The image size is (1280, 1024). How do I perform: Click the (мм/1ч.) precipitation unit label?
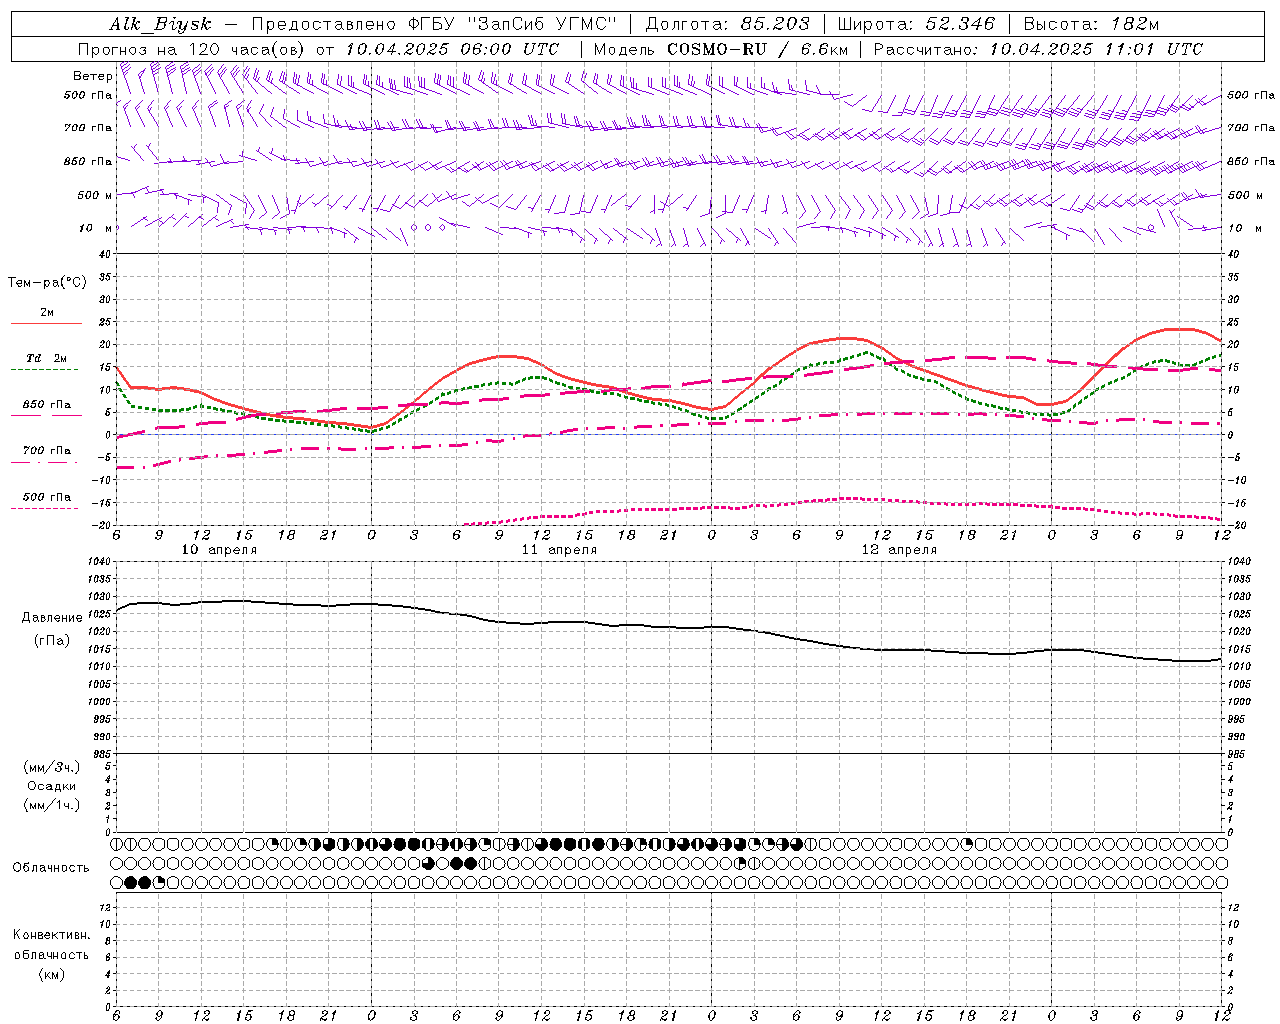[x=52, y=805]
